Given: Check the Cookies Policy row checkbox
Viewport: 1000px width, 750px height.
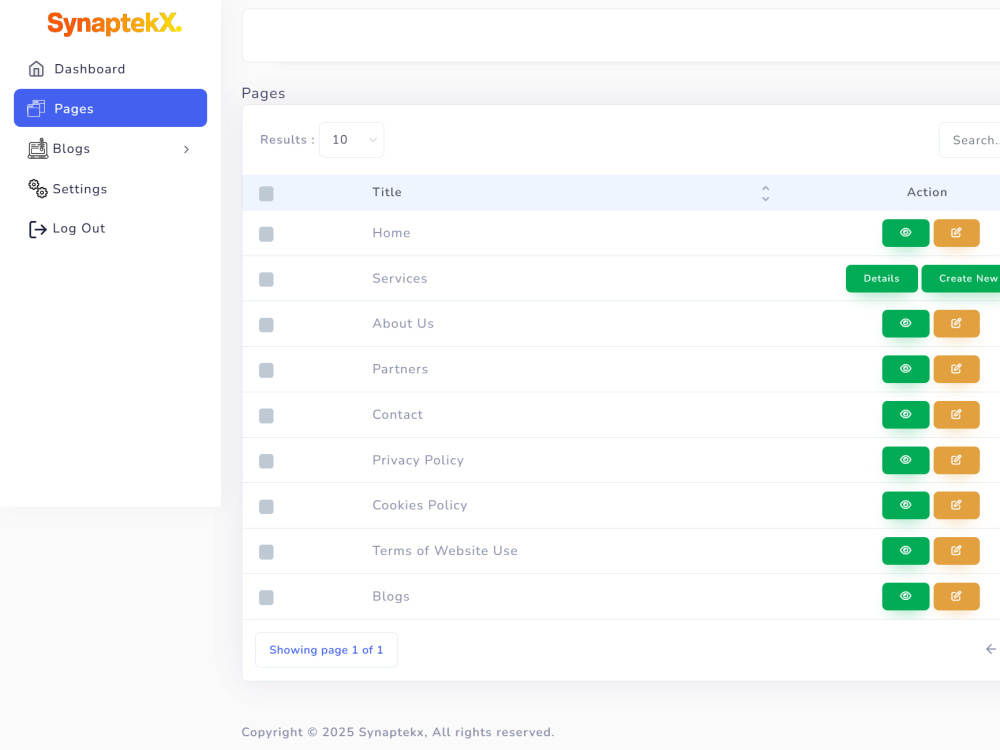Looking at the screenshot, I should pos(267,507).
